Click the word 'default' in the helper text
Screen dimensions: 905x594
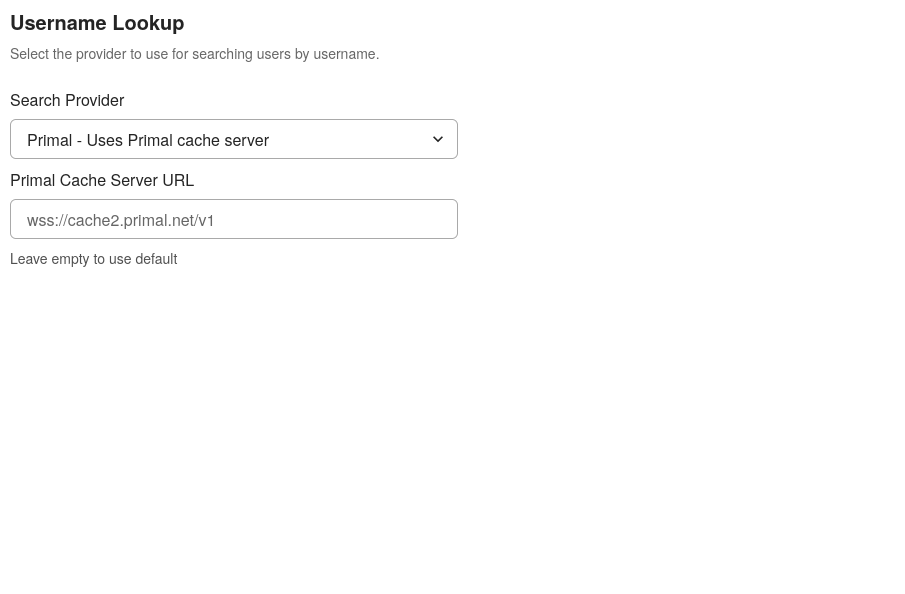point(155,259)
